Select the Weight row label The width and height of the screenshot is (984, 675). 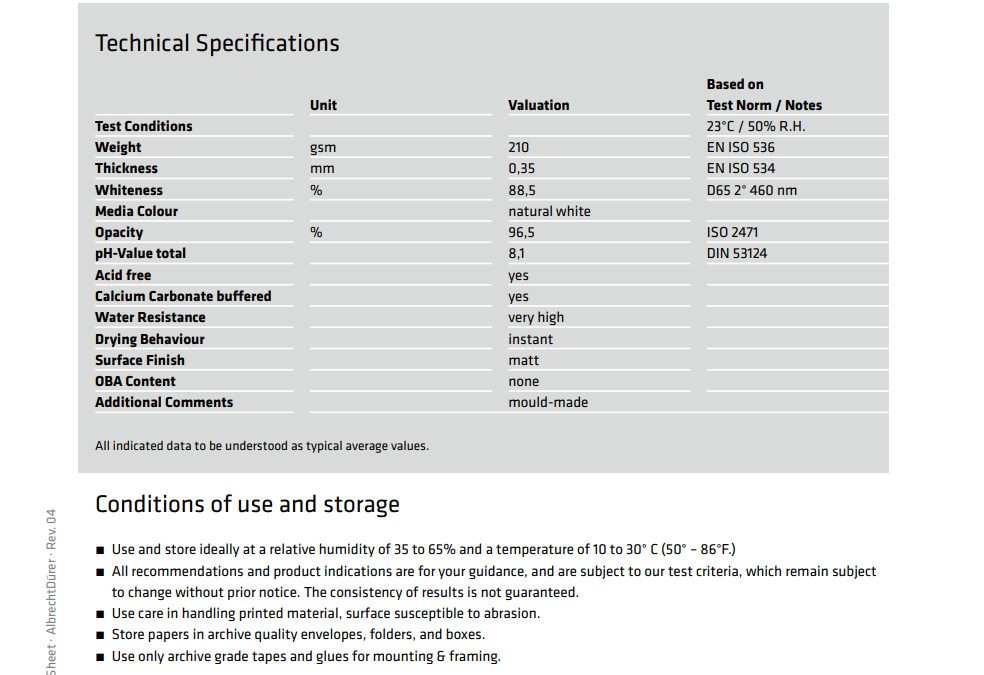click(118, 147)
